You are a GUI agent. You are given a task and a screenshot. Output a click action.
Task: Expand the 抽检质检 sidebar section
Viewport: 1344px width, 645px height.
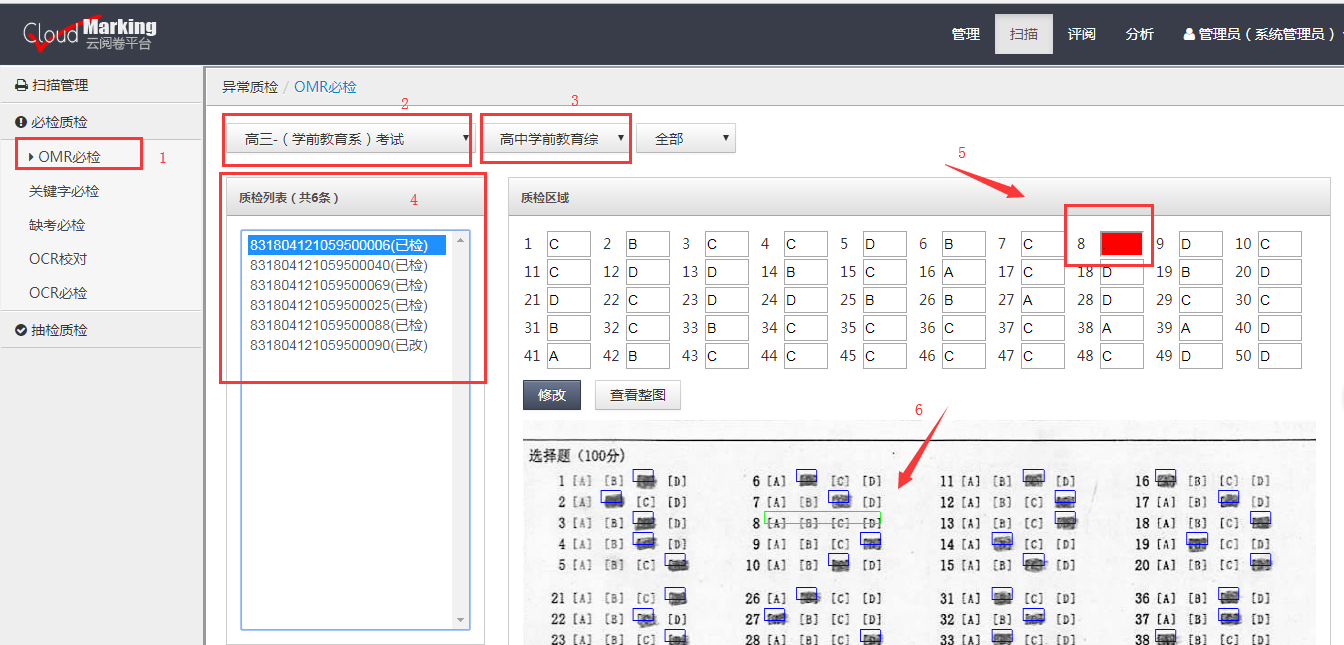(101, 330)
